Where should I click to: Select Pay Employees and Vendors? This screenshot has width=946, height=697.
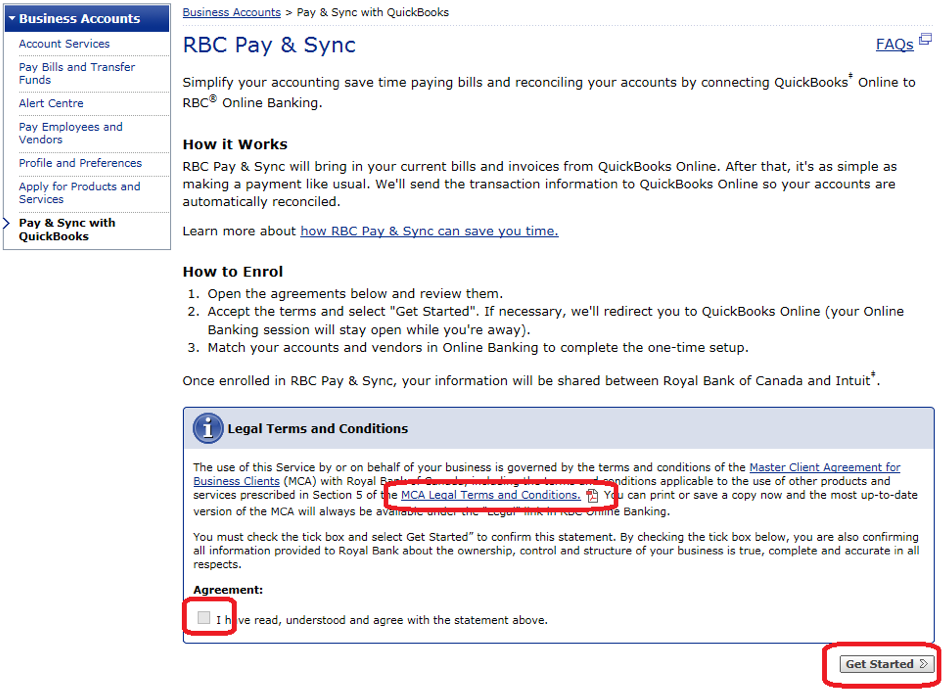pos(71,133)
